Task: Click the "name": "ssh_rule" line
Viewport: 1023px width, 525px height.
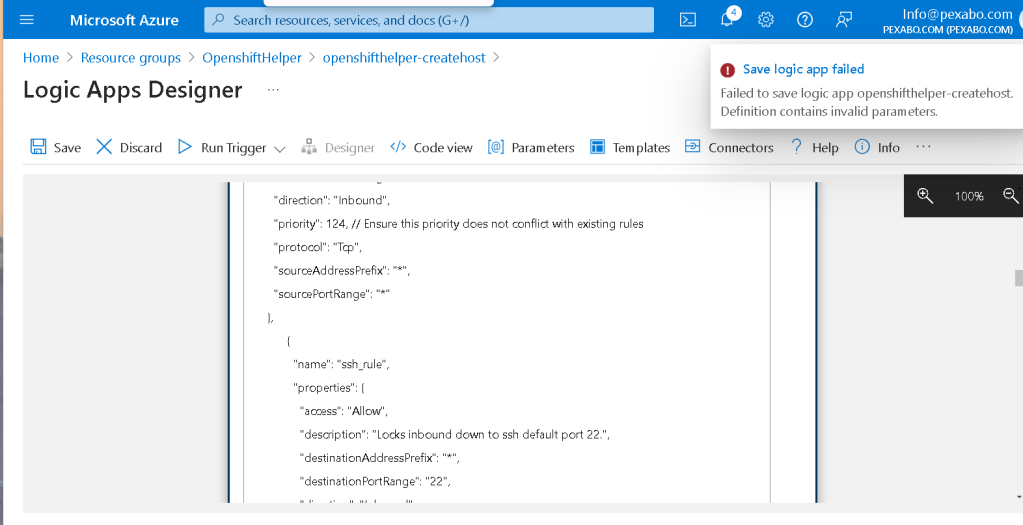Action: pos(341,364)
